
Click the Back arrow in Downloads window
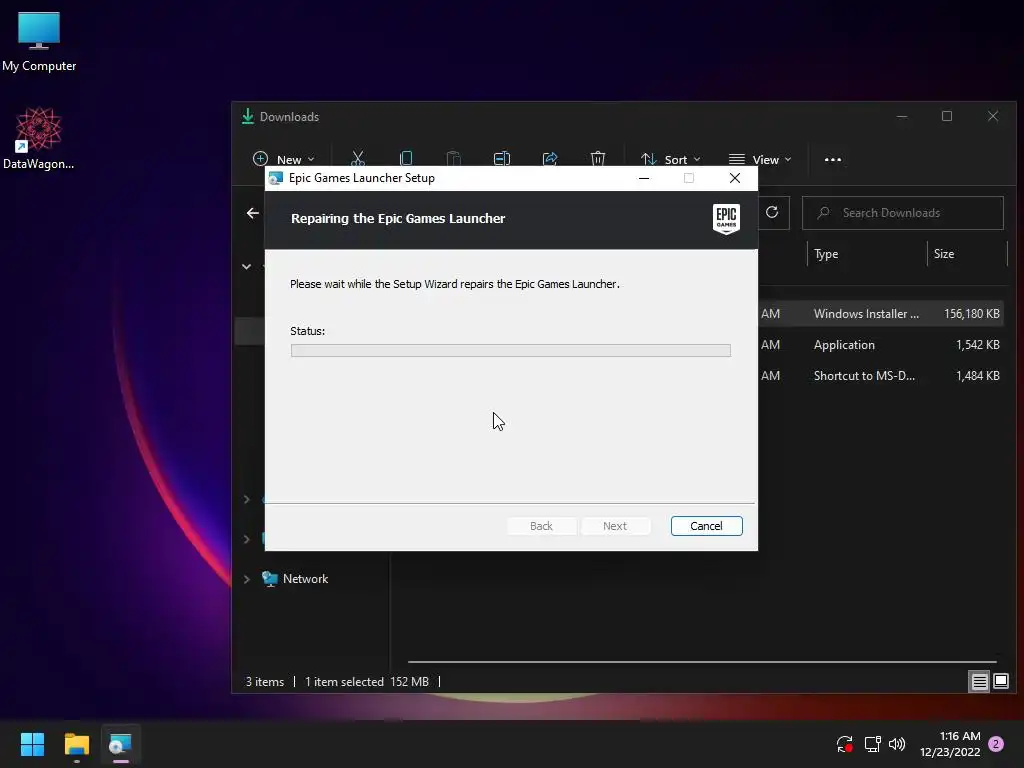pyautogui.click(x=253, y=213)
